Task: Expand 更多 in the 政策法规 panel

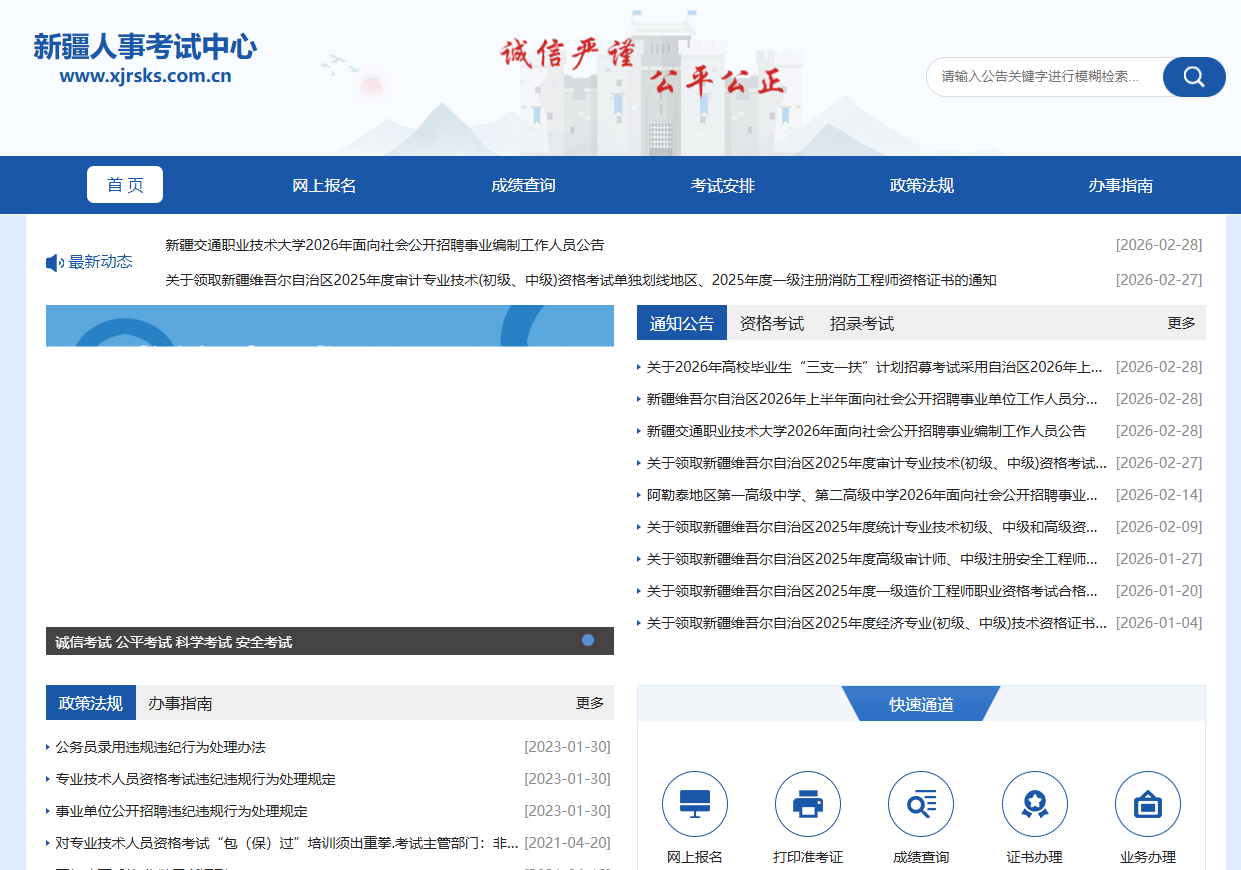Action: coord(589,703)
